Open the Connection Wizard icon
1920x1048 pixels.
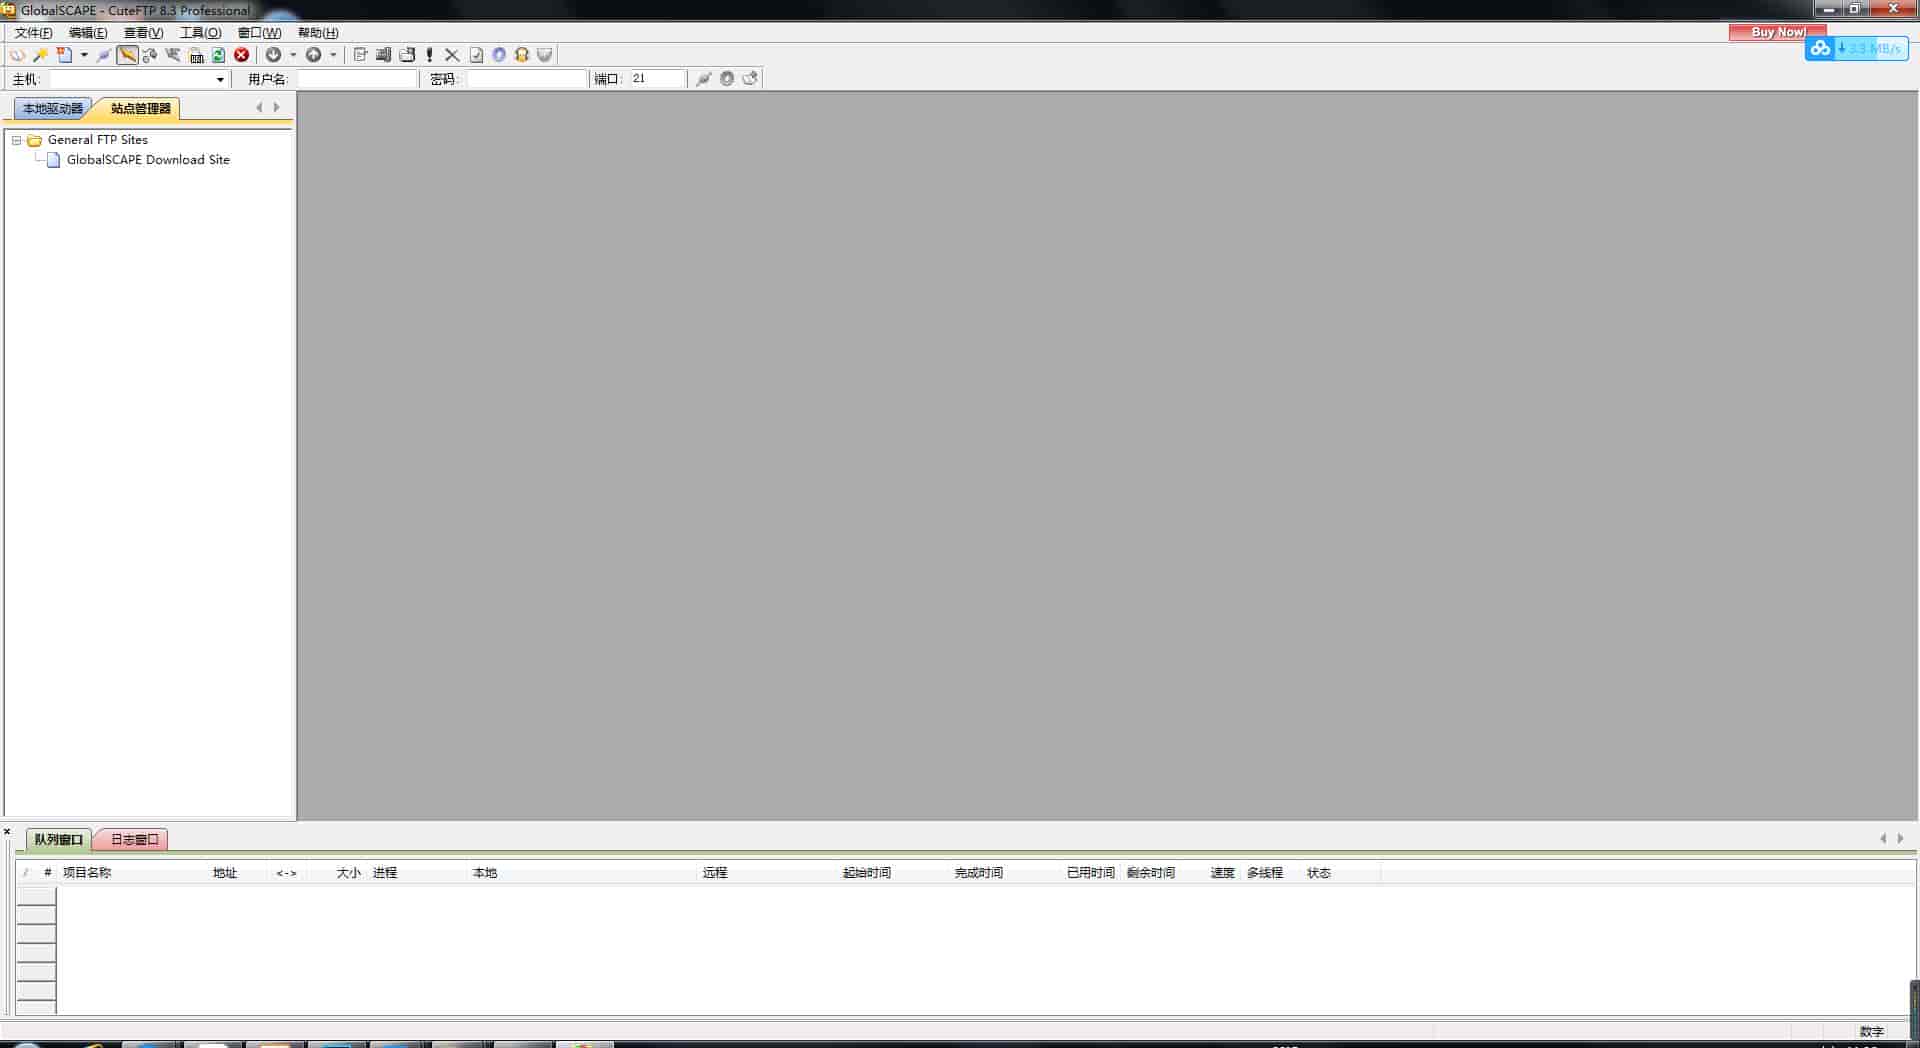[x=40, y=55]
